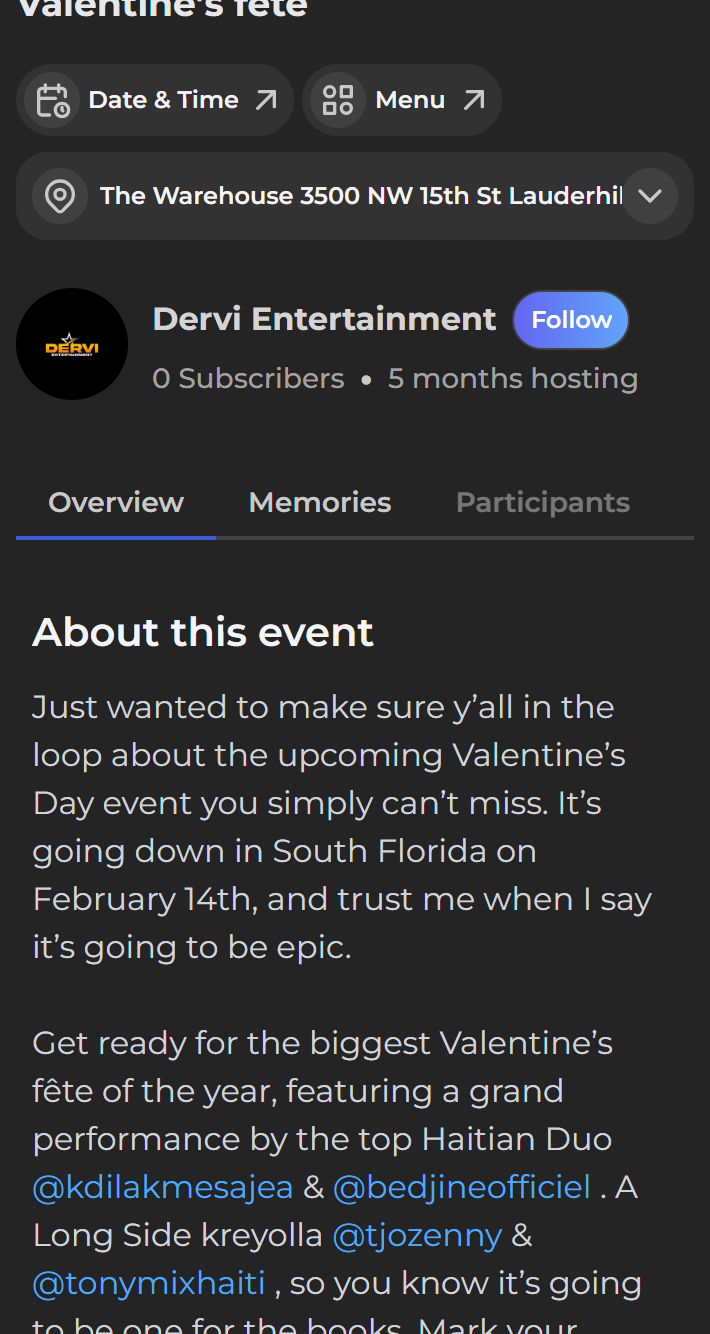Switch to the Memories tab
The image size is (710, 1334).
(x=320, y=502)
